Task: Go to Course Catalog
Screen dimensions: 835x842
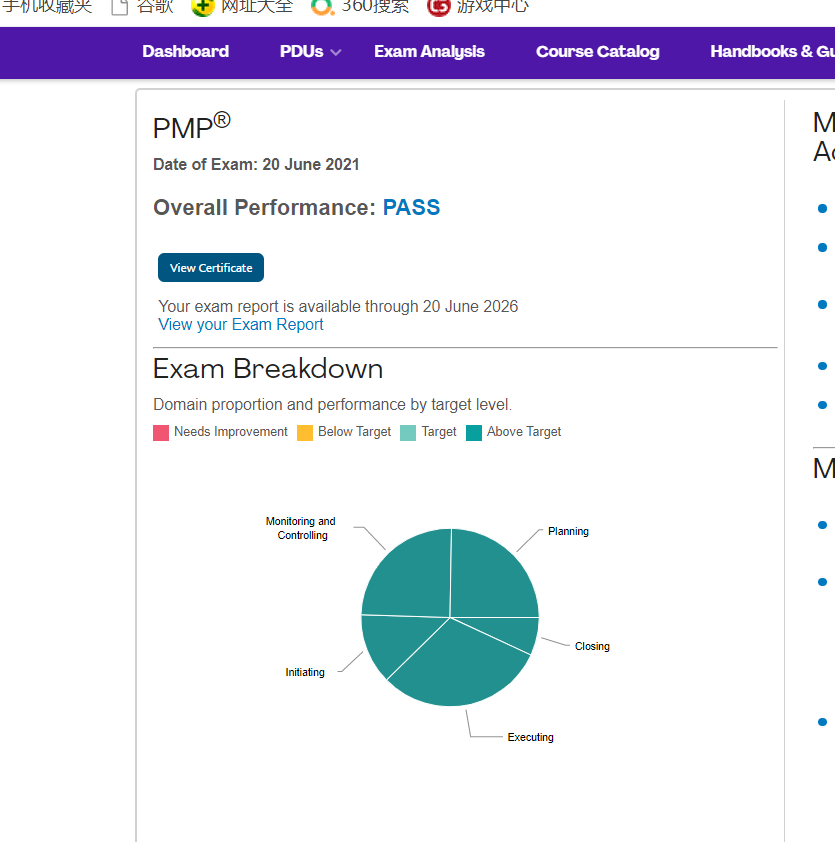Action: click(x=597, y=52)
